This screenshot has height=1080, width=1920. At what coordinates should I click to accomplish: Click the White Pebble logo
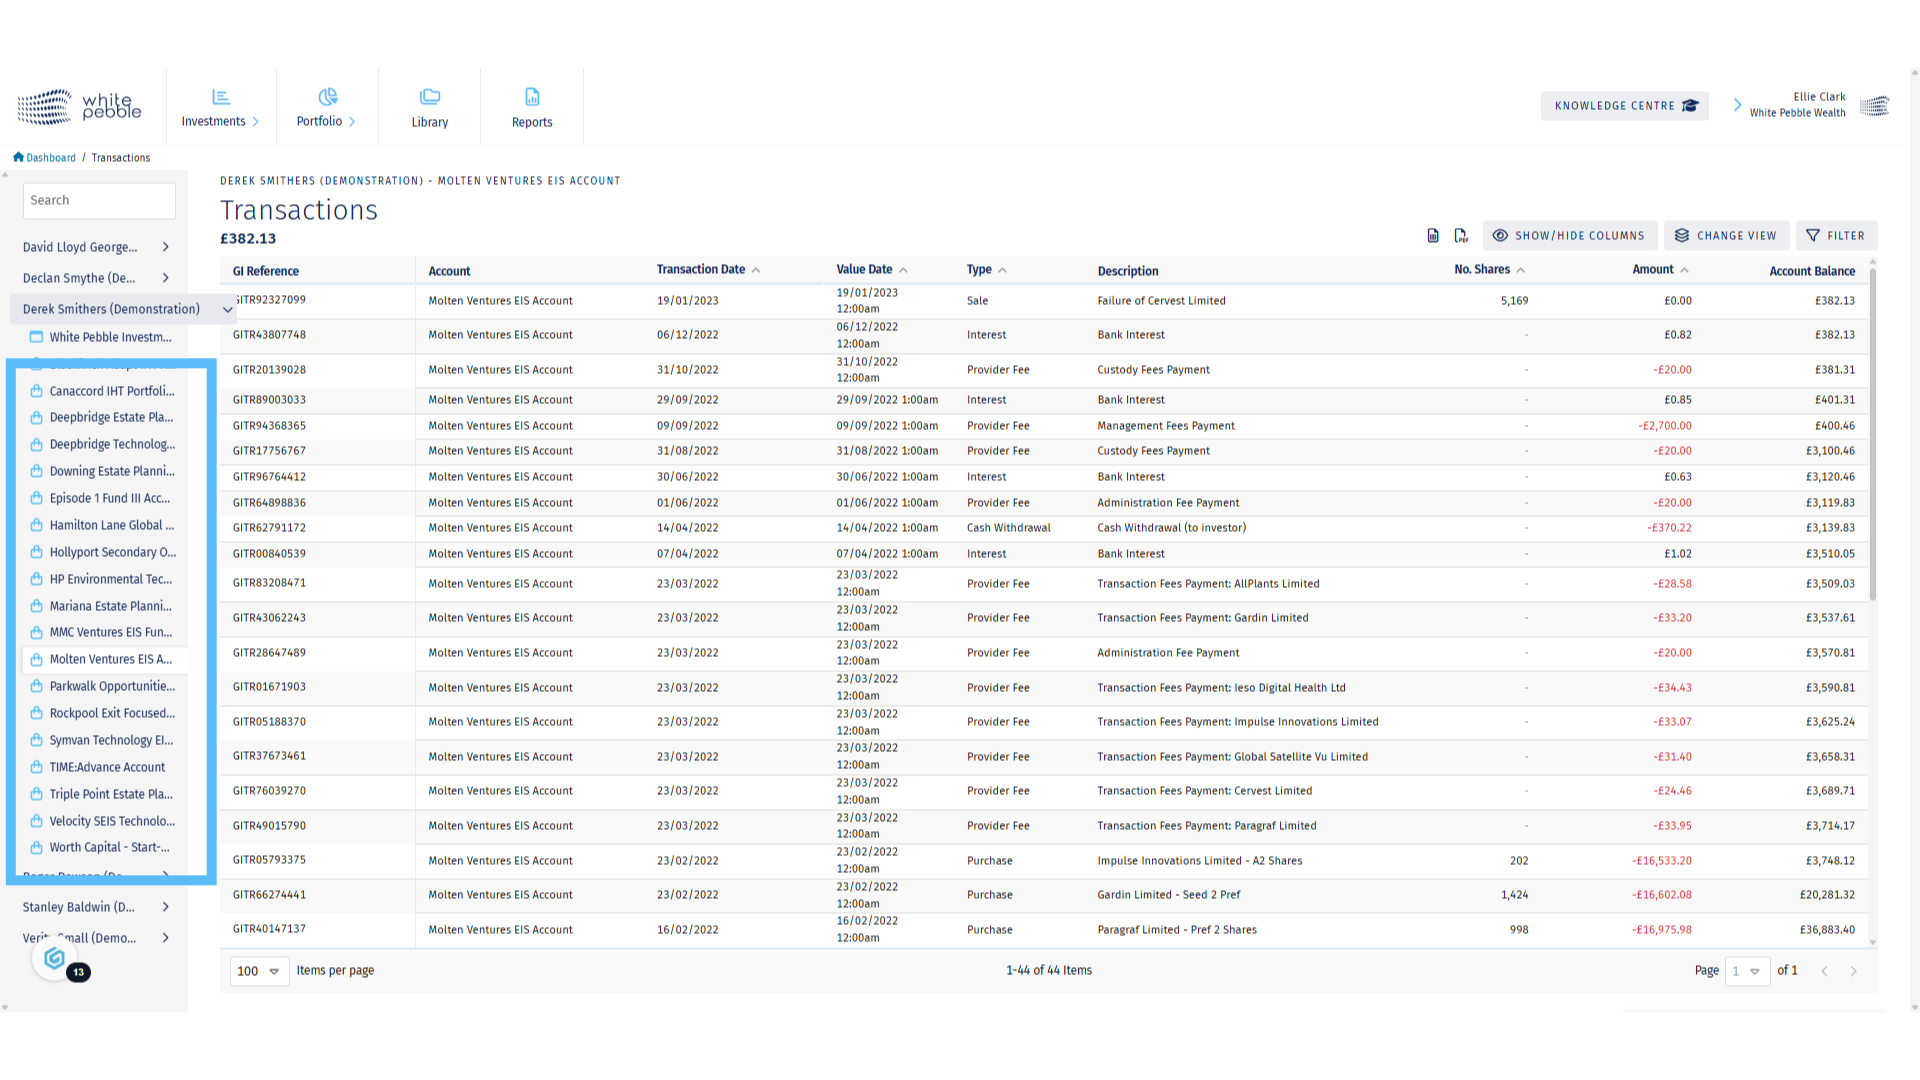tap(80, 106)
